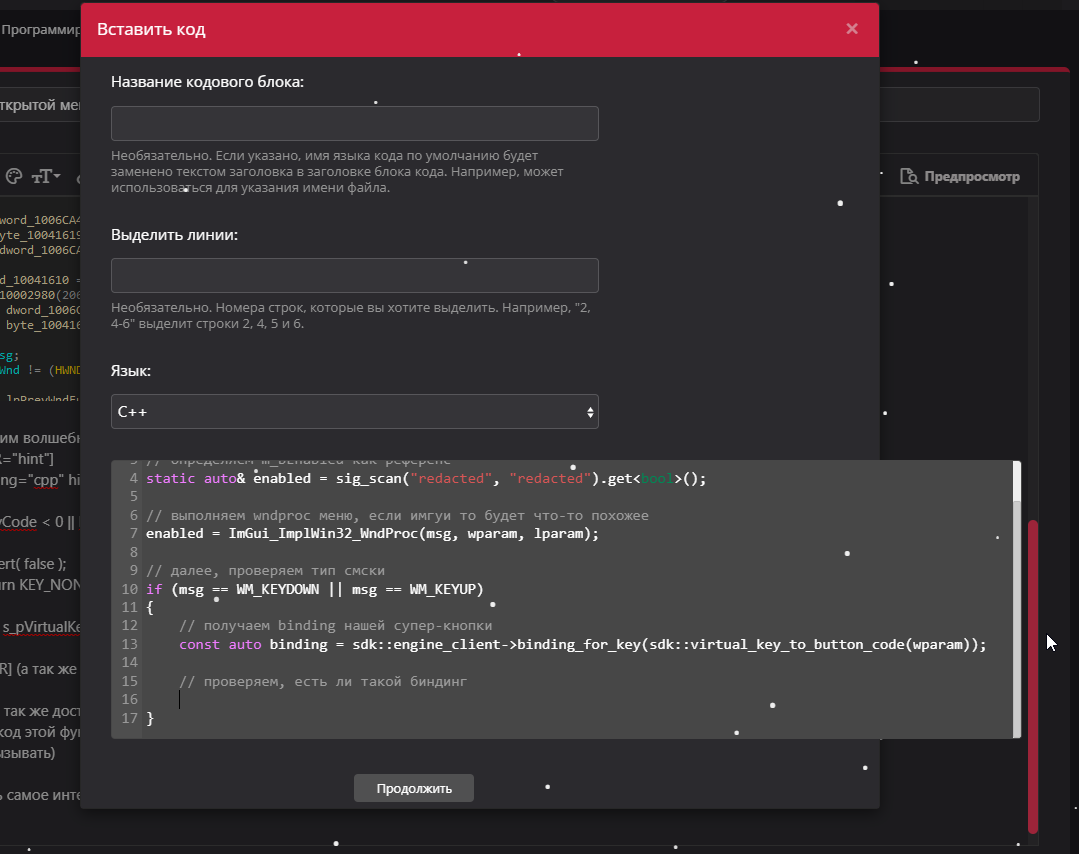Place cursor on empty line 16
Viewport: 1079px width, 854px height.
coord(400,699)
